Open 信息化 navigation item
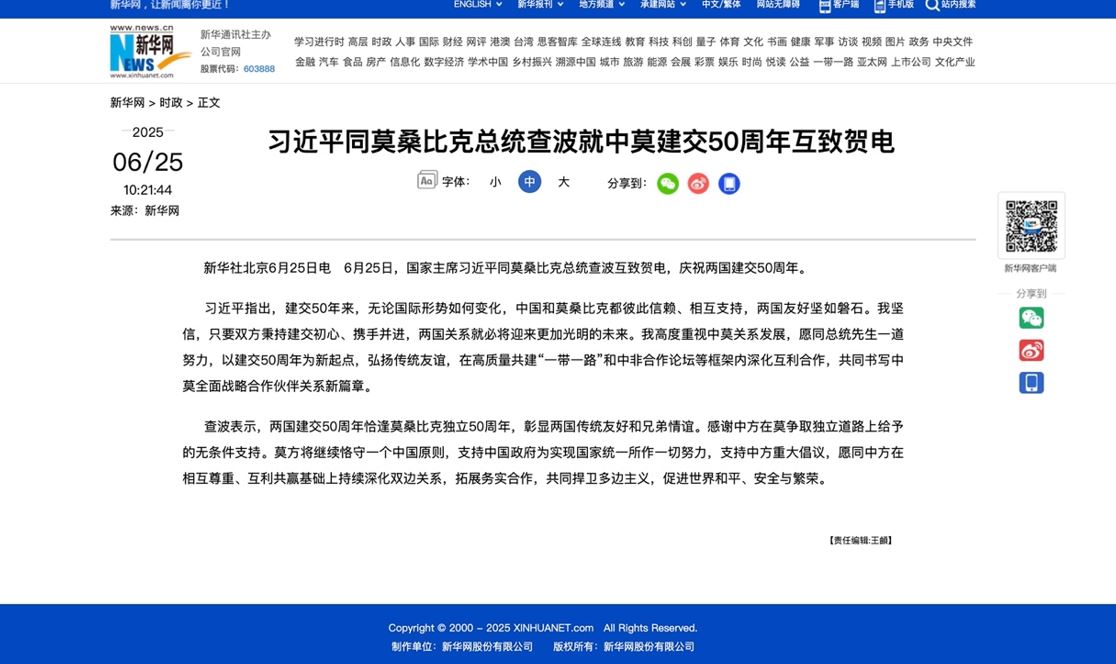This screenshot has width=1116, height=664. pyautogui.click(x=405, y=62)
